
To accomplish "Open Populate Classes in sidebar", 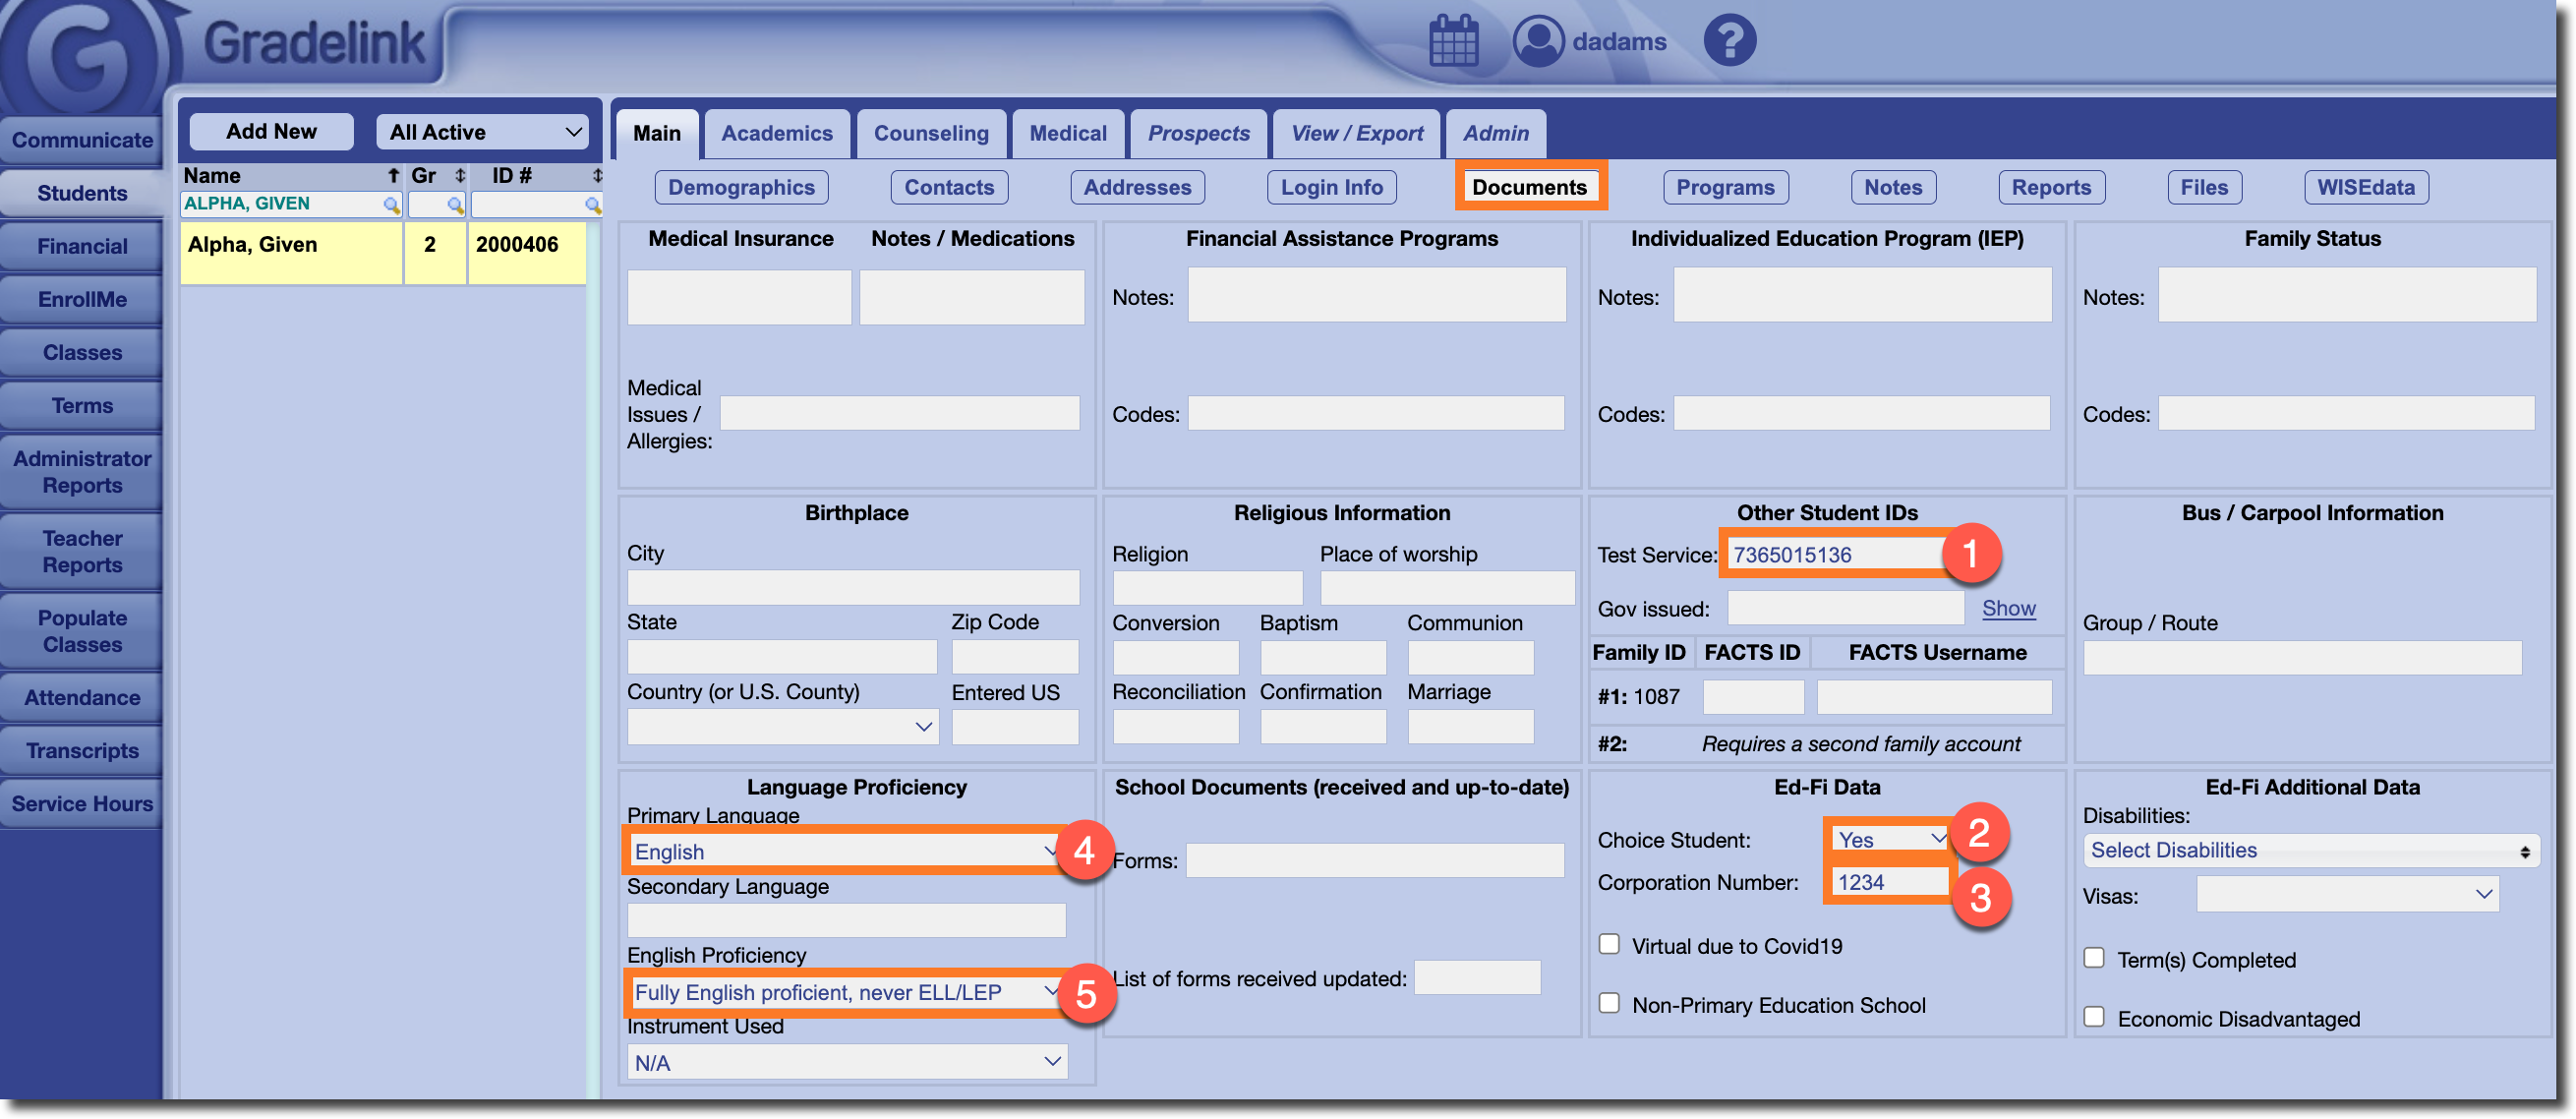I will [x=82, y=631].
